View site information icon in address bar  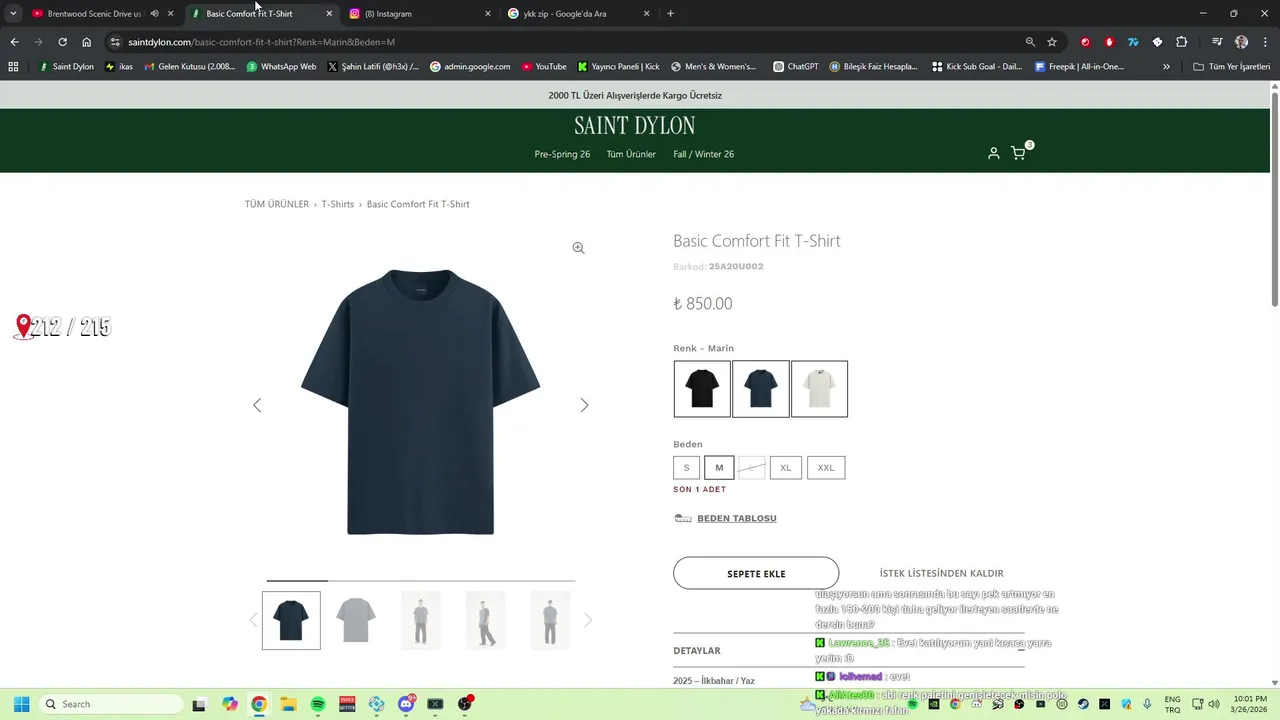(x=115, y=42)
